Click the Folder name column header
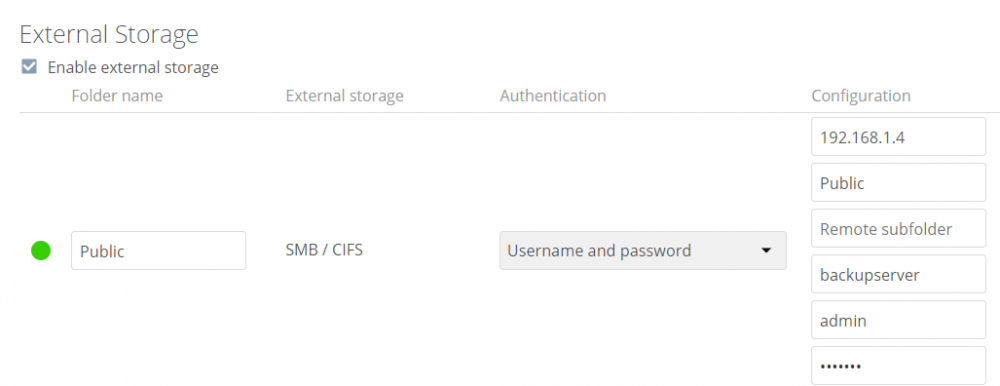This screenshot has width=1000, height=386. (117, 96)
